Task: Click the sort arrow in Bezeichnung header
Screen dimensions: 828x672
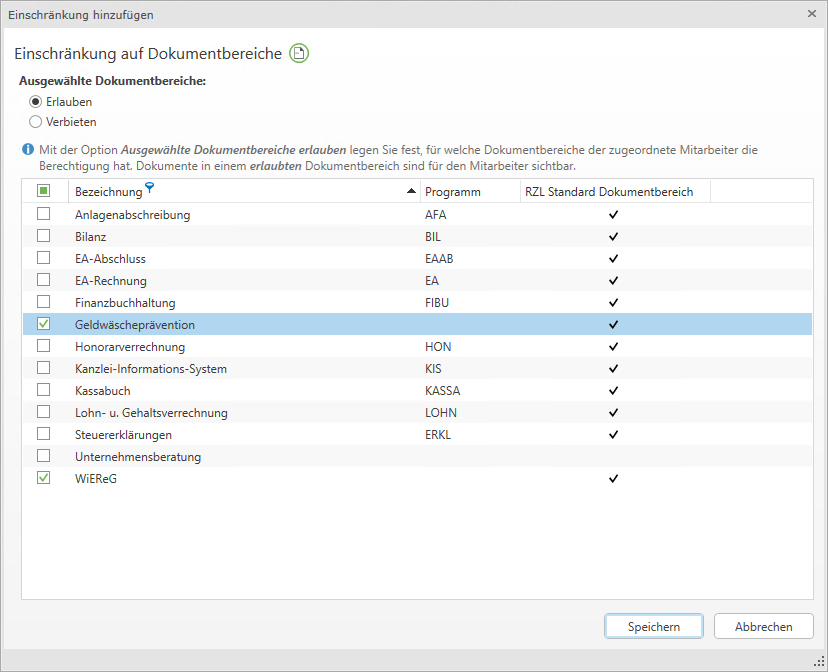Action: click(x=411, y=191)
